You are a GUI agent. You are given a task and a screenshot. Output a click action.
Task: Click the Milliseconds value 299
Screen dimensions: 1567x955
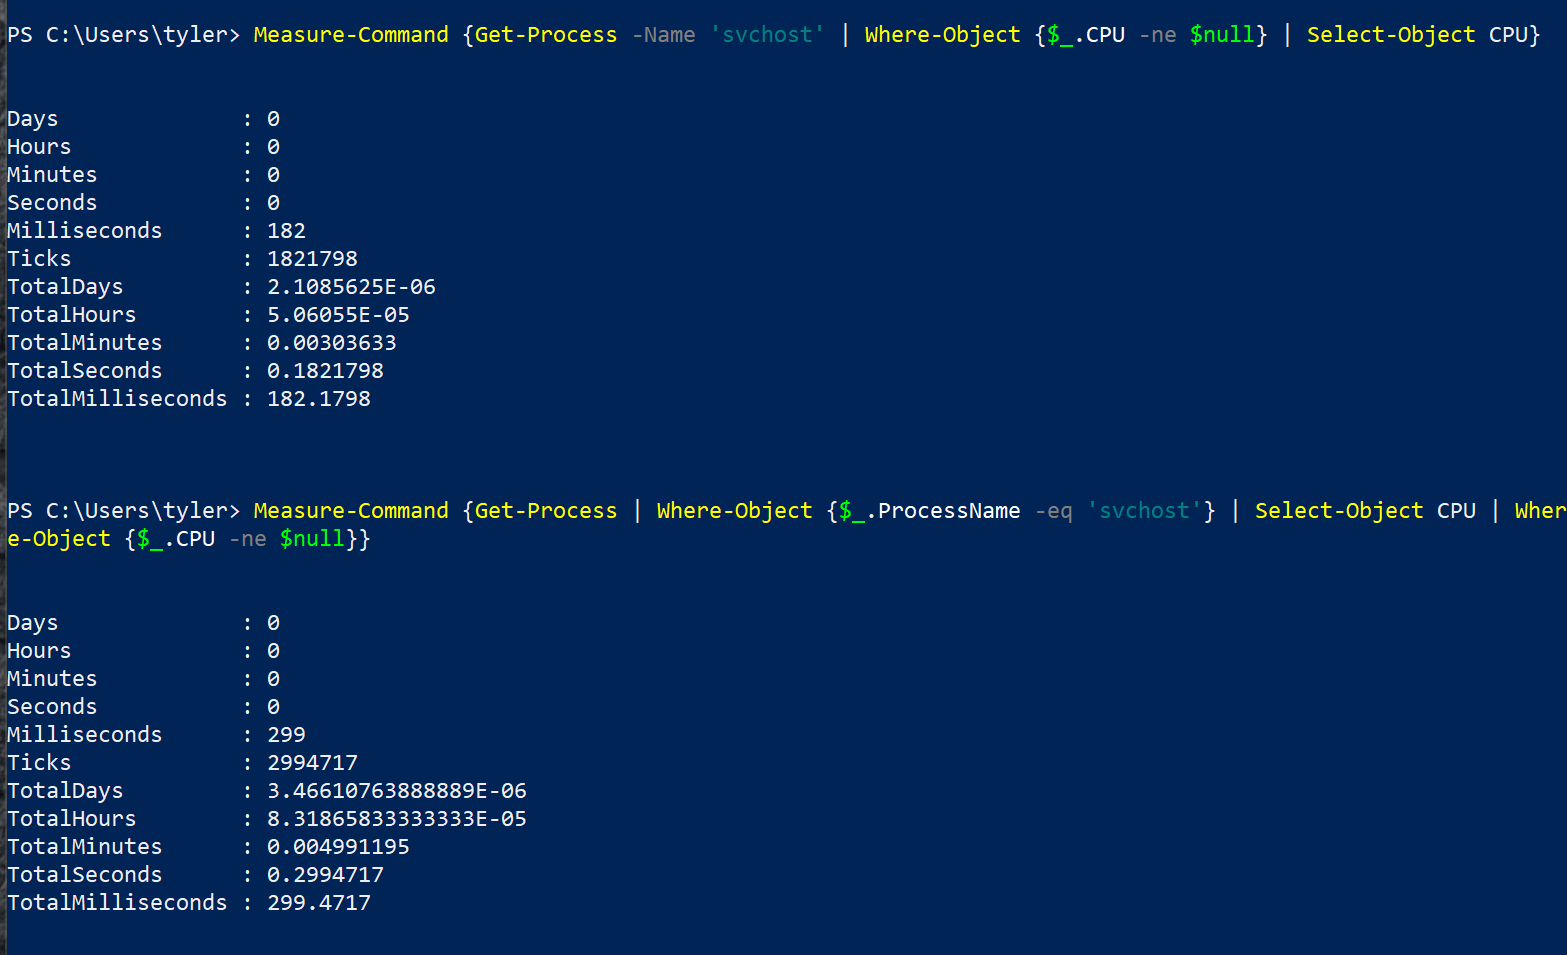[286, 735]
